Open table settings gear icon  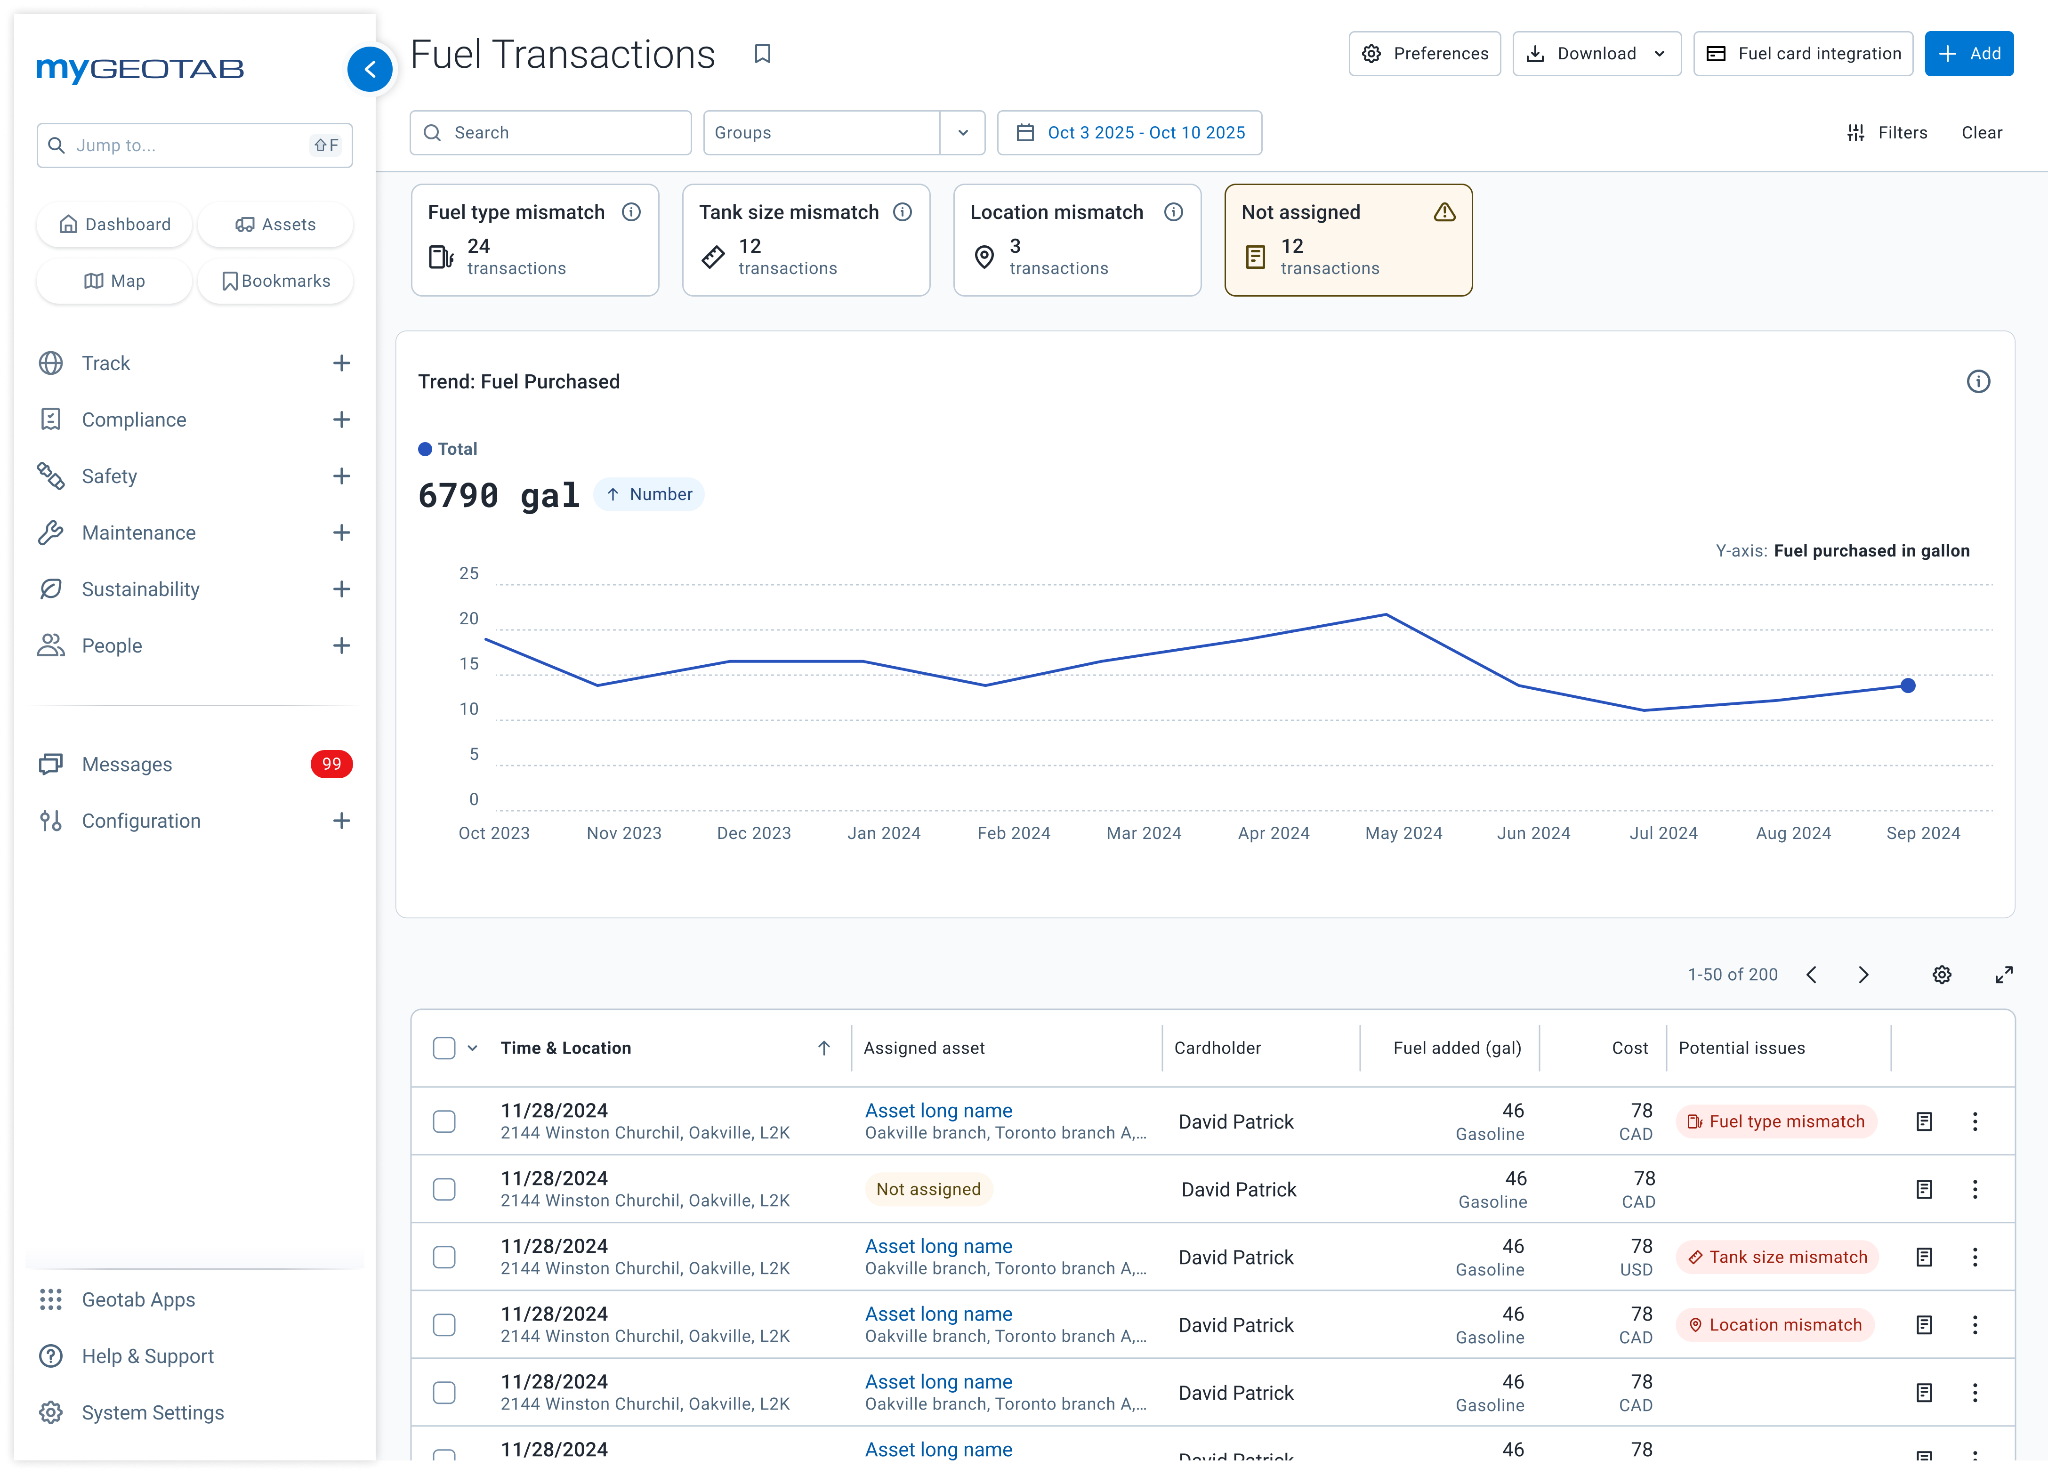pos(1942,974)
